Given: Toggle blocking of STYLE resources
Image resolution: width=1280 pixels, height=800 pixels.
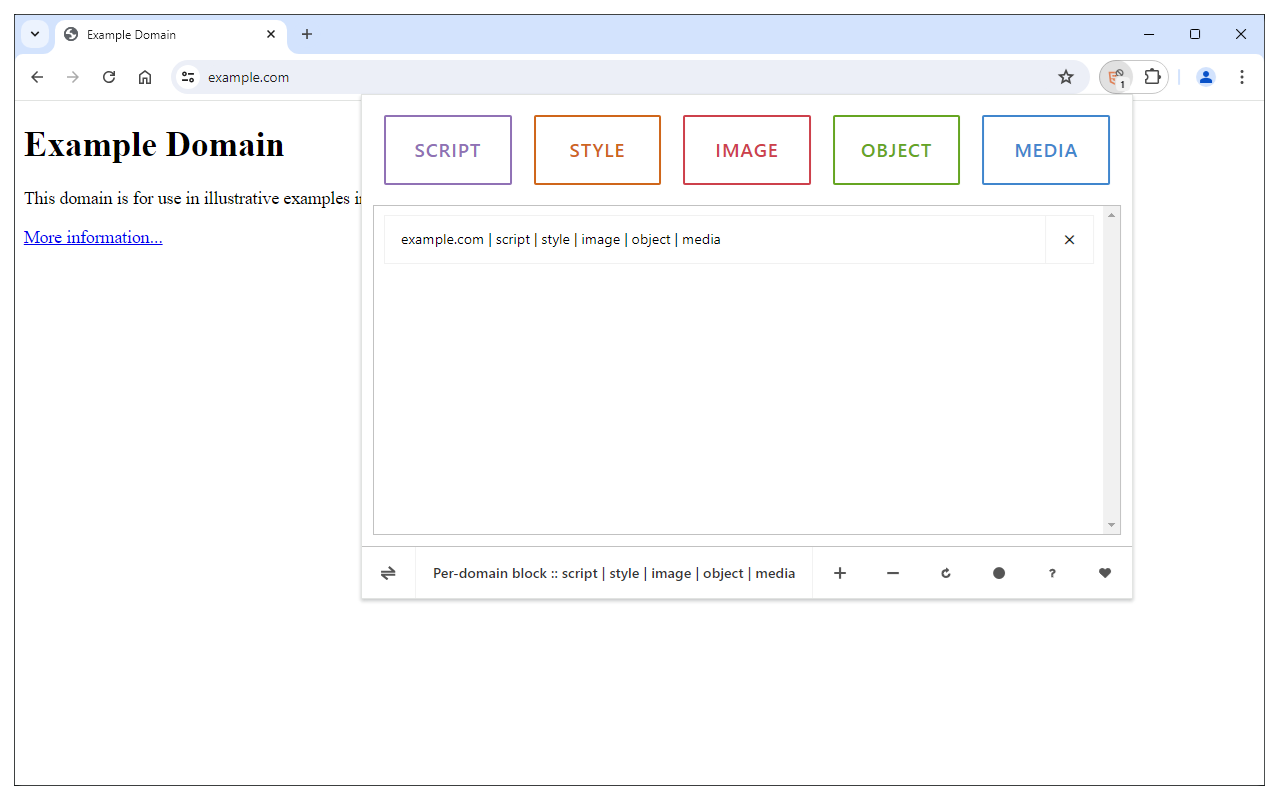Looking at the screenshot, I should click(x=597, y=150).
